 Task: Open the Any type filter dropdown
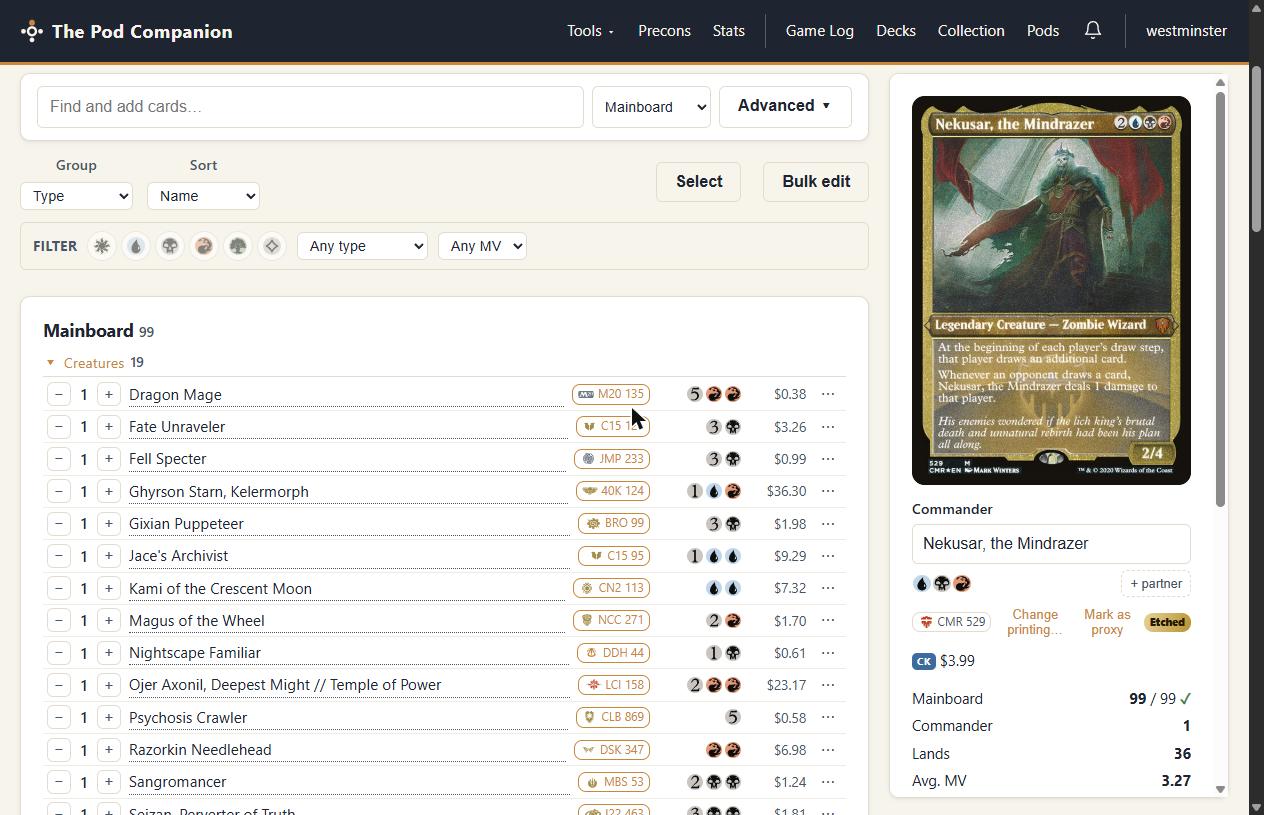click(362, 246)
